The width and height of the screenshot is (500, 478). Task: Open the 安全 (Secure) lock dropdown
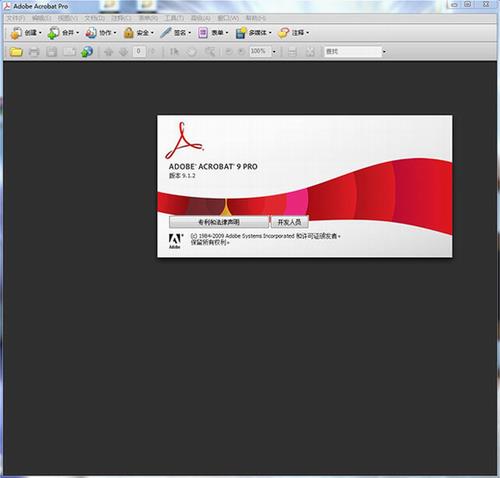[x=138, y=33]
